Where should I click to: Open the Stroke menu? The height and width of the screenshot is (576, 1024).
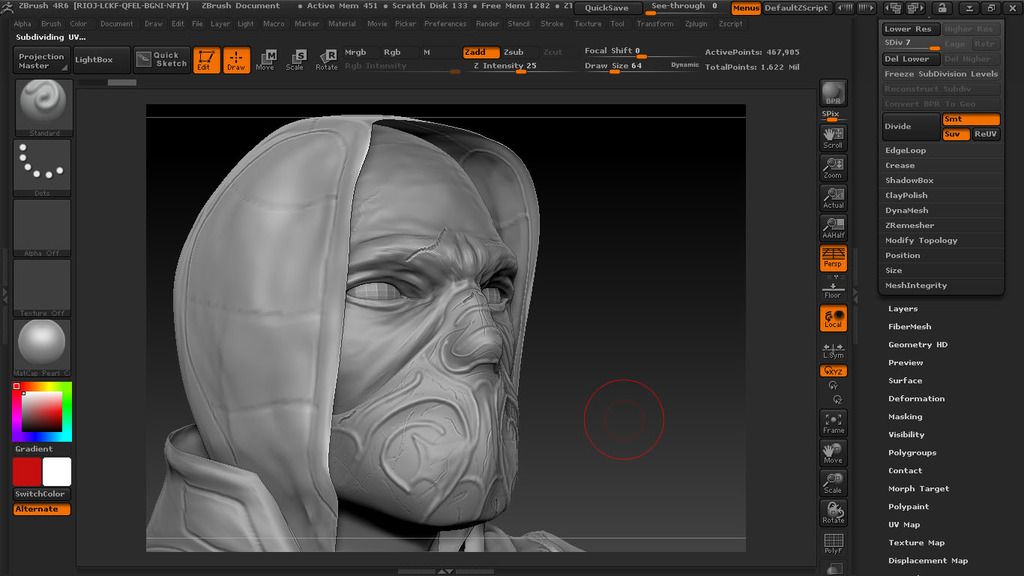[552, 24]
